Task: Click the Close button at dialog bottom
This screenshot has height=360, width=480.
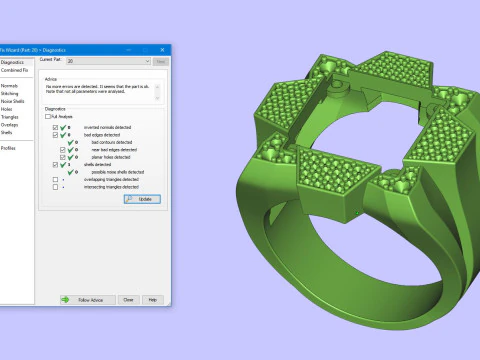Action: (x=128, y=300)
